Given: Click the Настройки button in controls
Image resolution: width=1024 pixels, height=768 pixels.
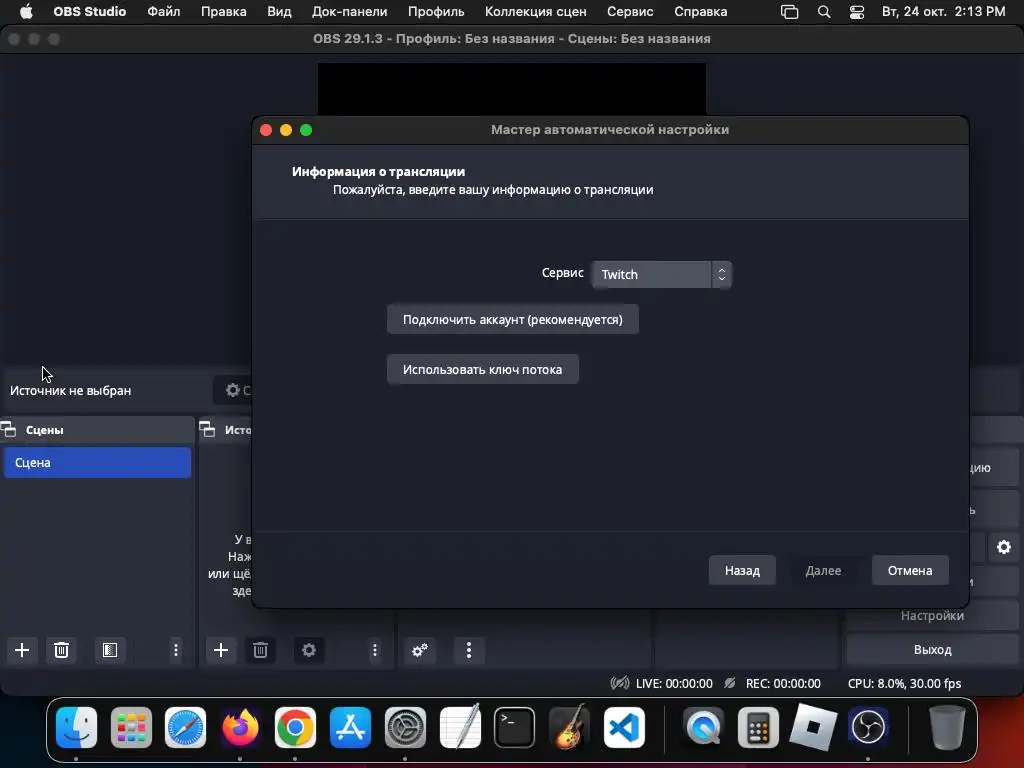Looking at the screenshot, I should click(x=933, y=616).
